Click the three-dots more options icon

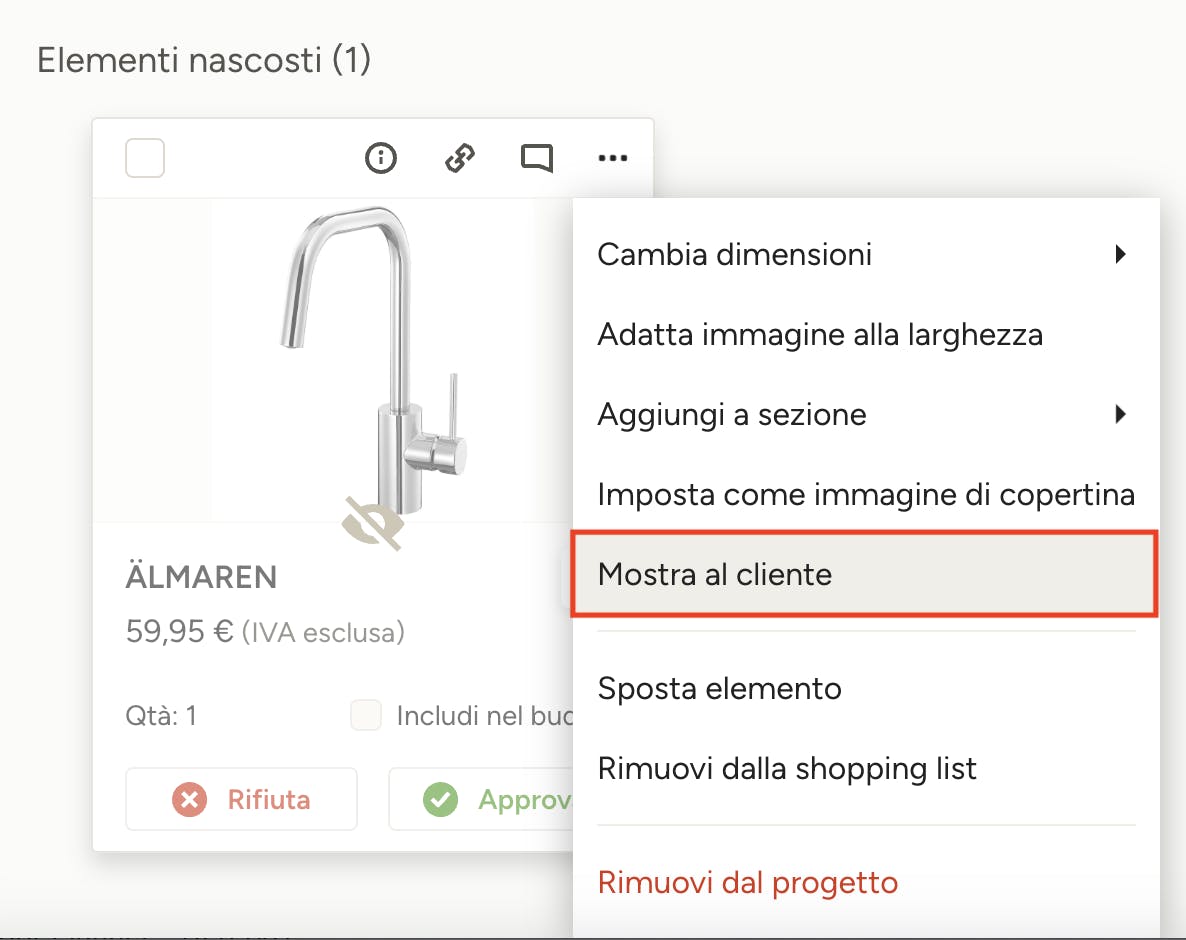coord(613,158)
